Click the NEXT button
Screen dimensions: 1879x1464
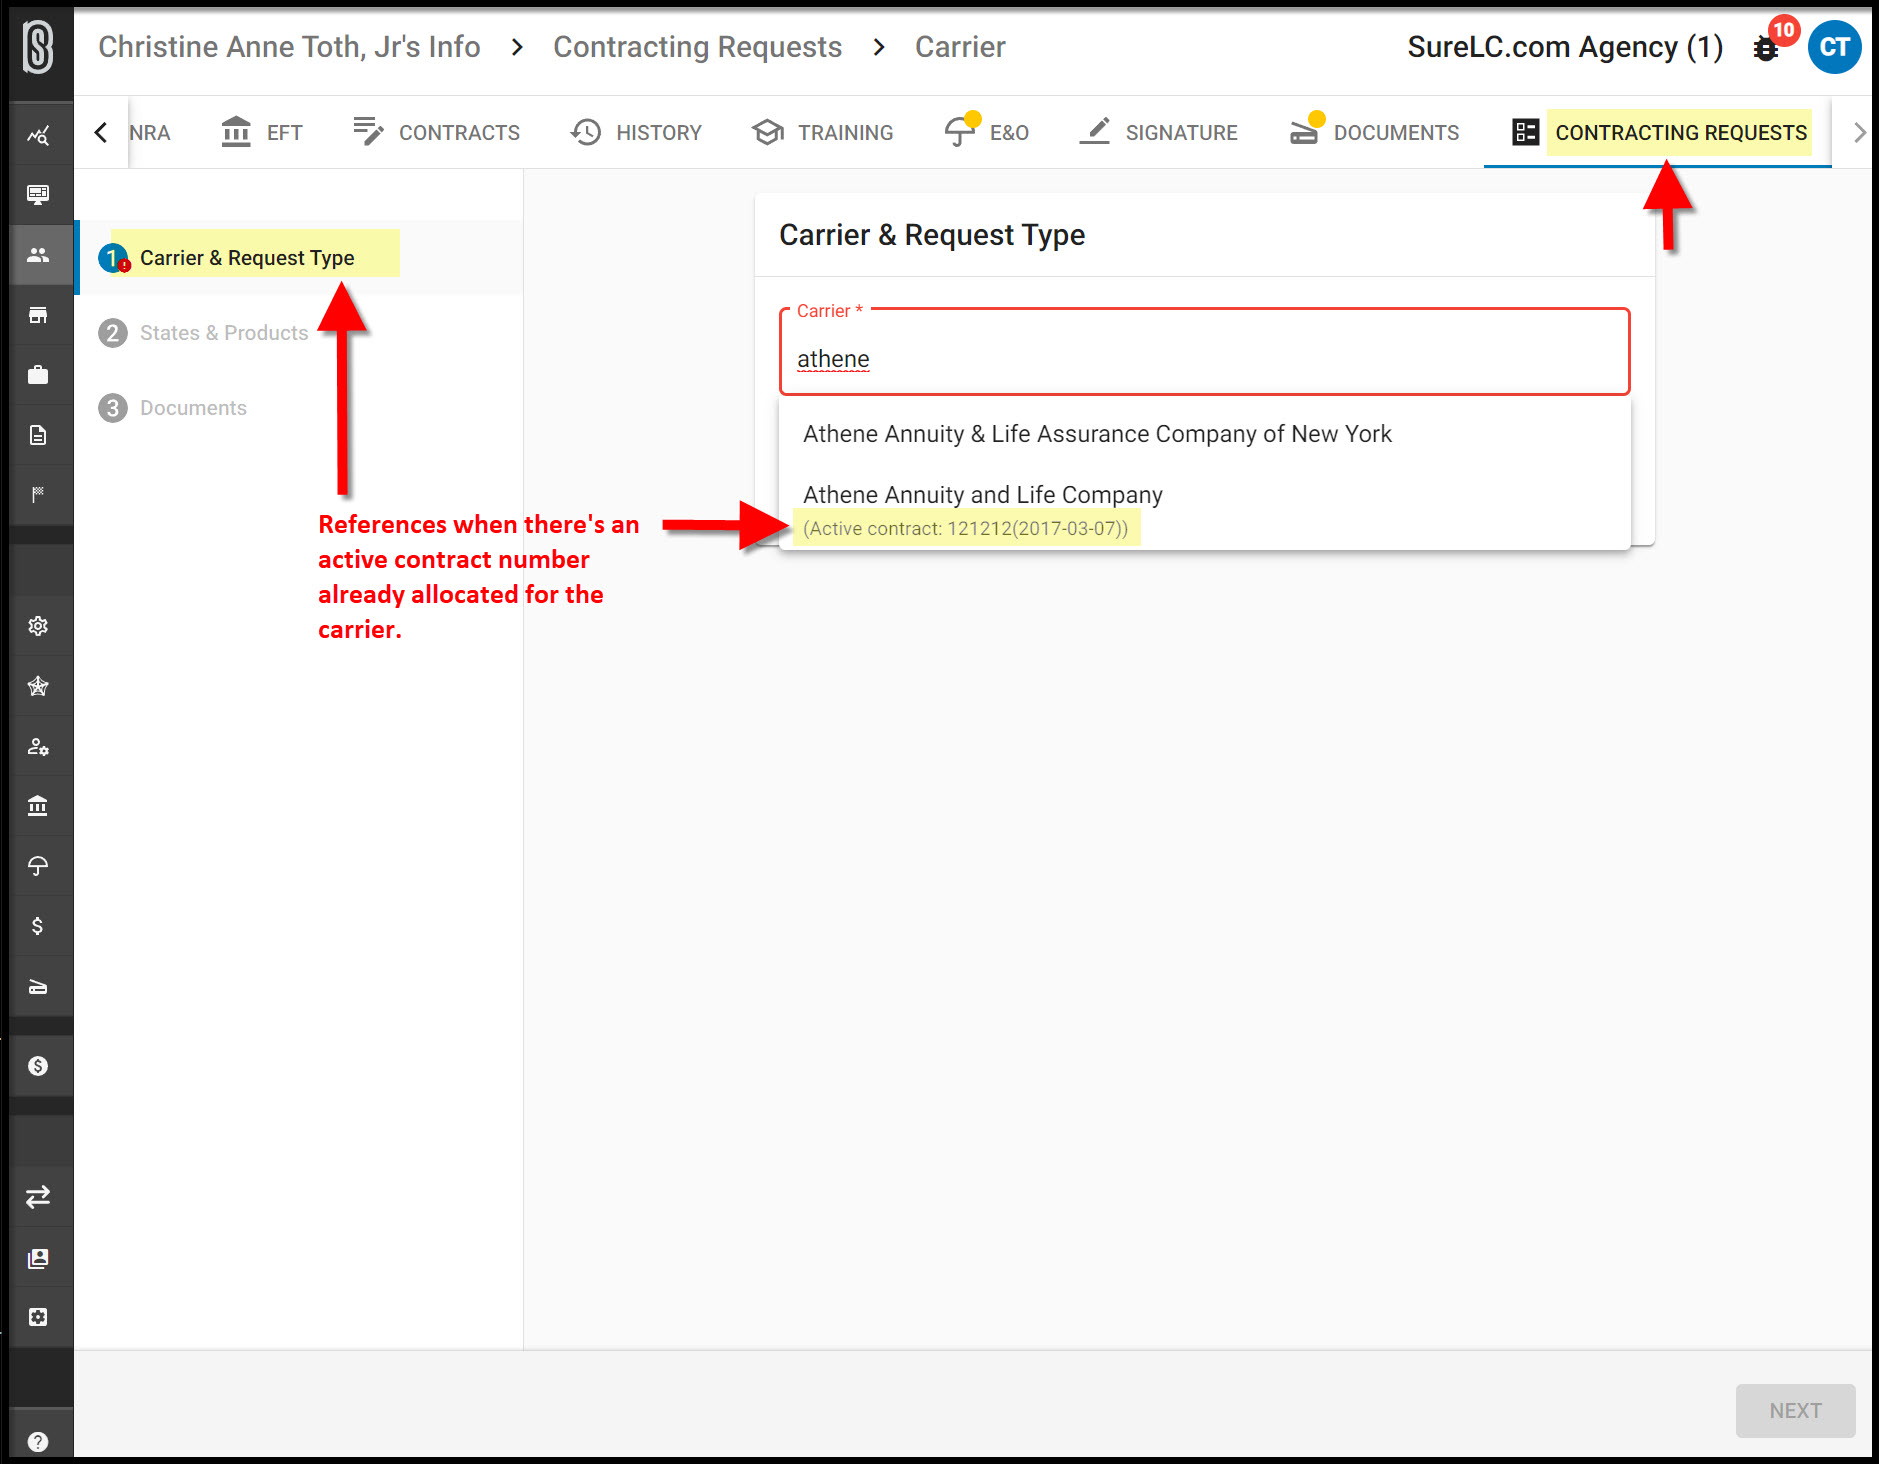click(x=1795, y=1411)
